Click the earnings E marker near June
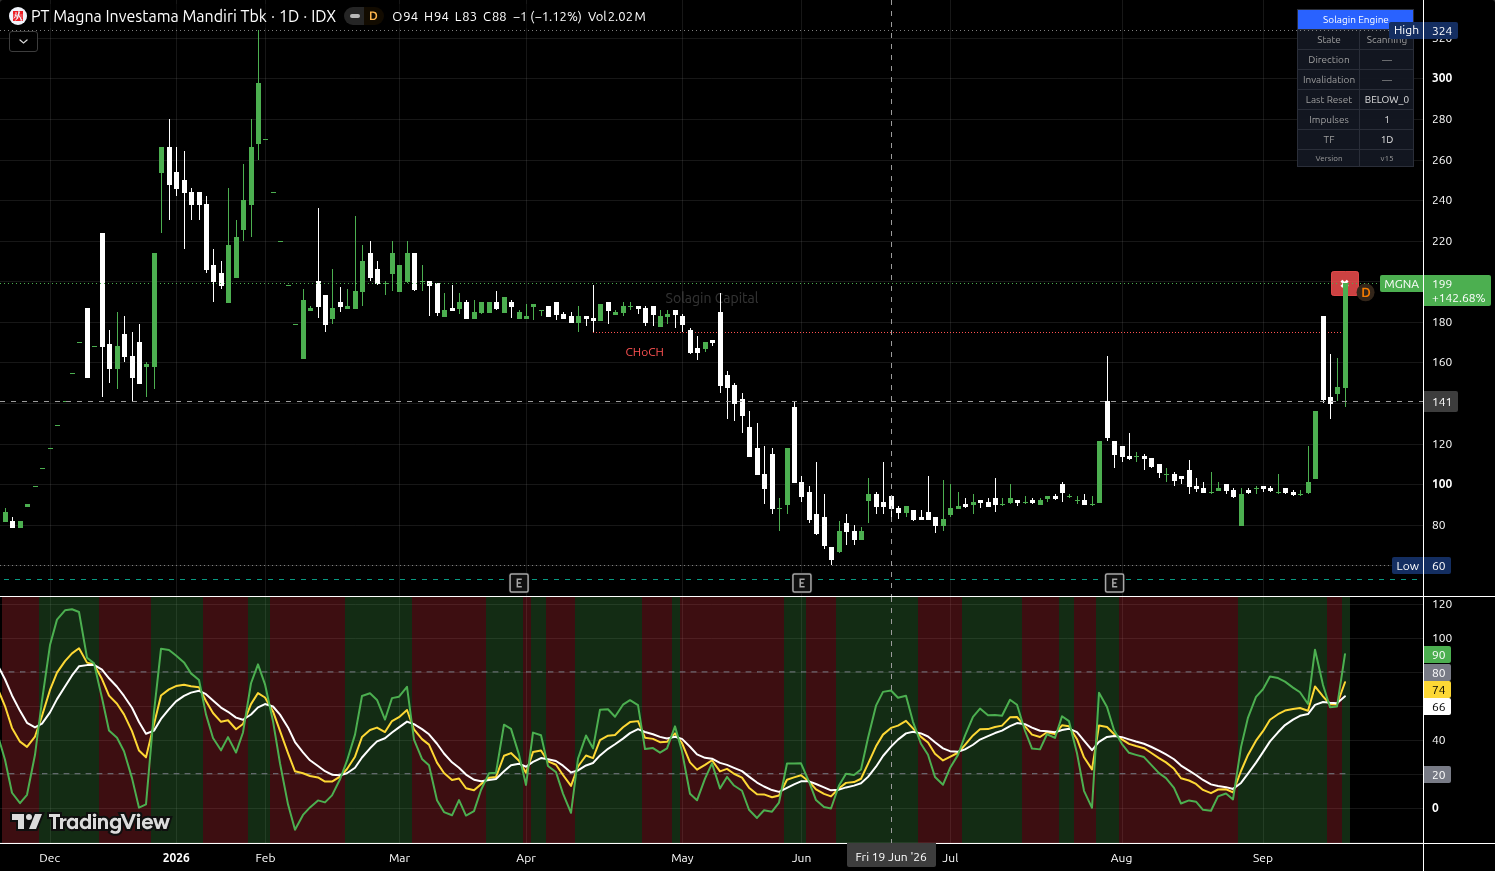The height and width of the screenshot is (871, 1495). pyautogui.click(x=801, y=582)
